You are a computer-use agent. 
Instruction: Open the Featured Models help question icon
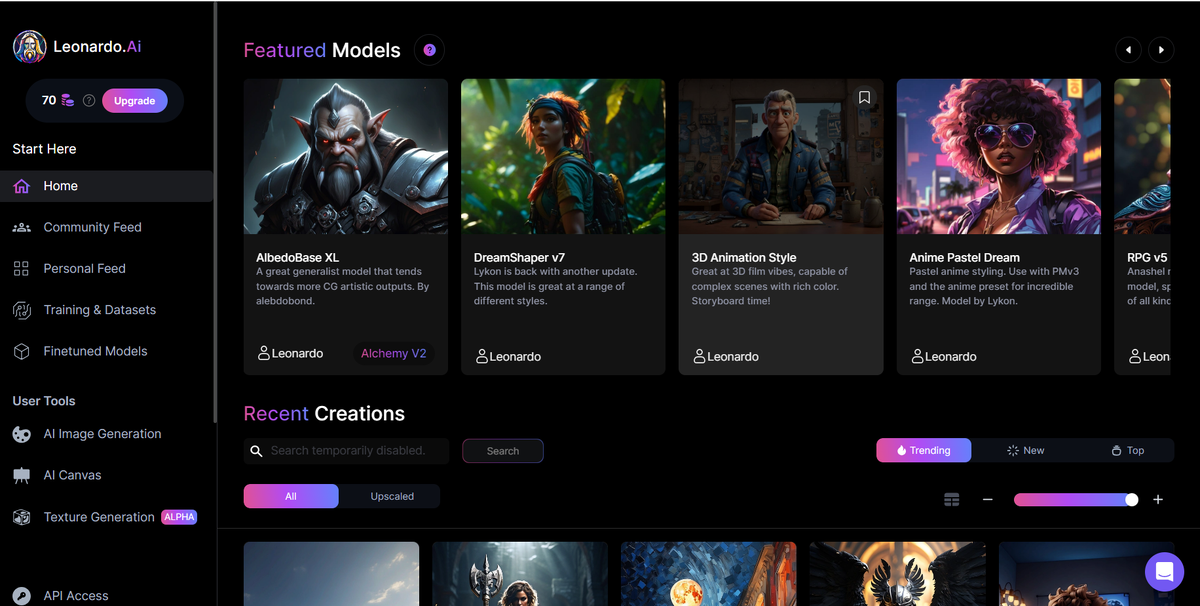point(429,50)
